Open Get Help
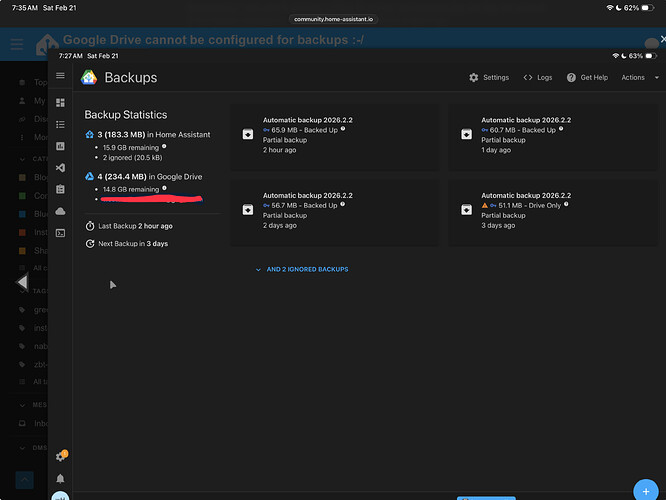666x500 pixels. click(x=587, y=77)
